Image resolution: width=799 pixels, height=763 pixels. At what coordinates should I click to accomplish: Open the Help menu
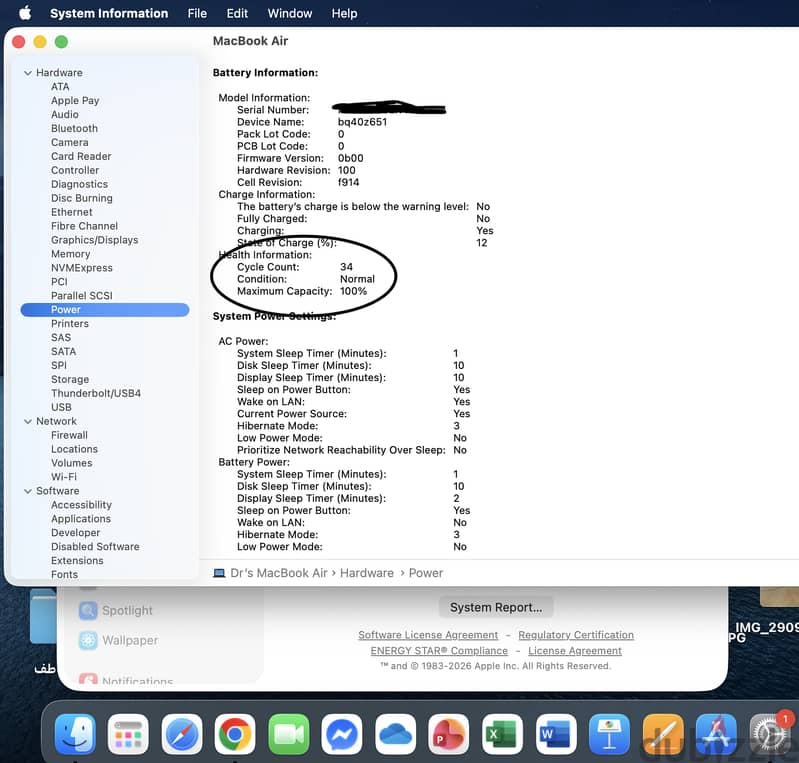click(x=344, y=13)
